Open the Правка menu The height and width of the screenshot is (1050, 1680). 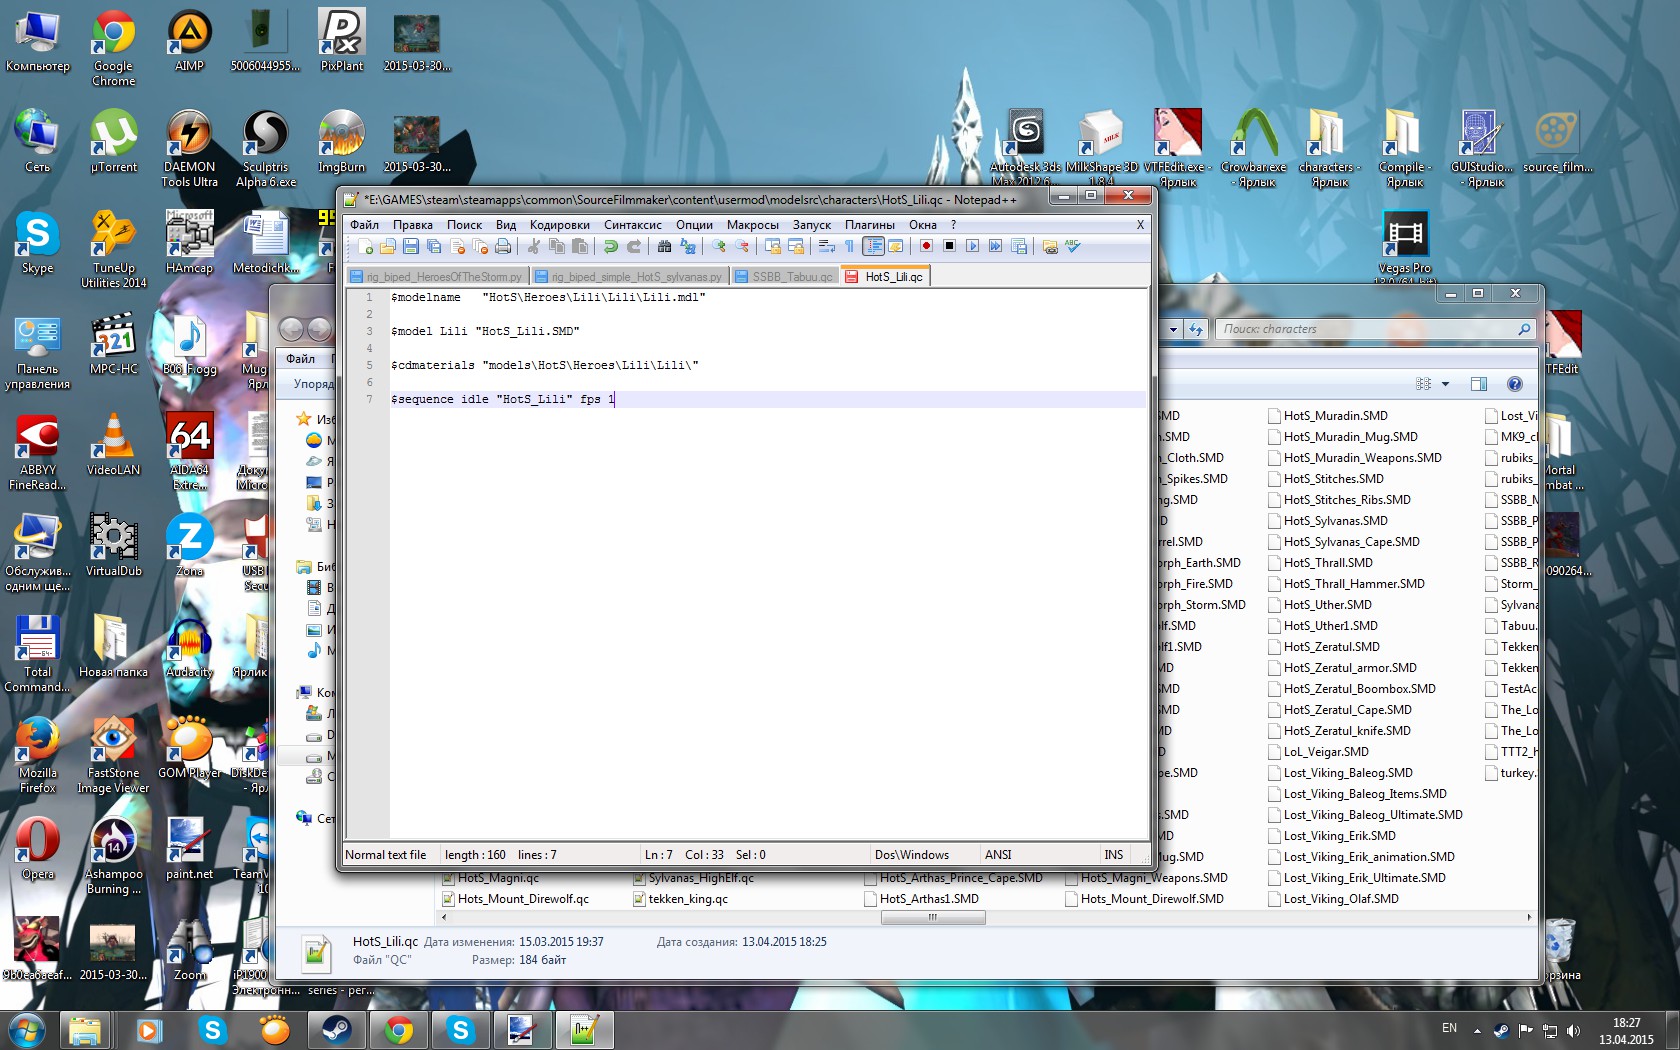(413, 225)
